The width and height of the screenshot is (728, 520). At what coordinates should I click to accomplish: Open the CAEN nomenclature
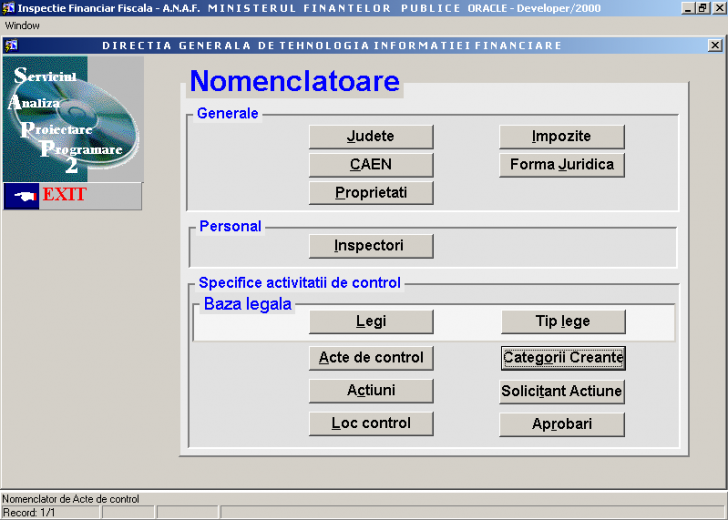tap(370, 165)
